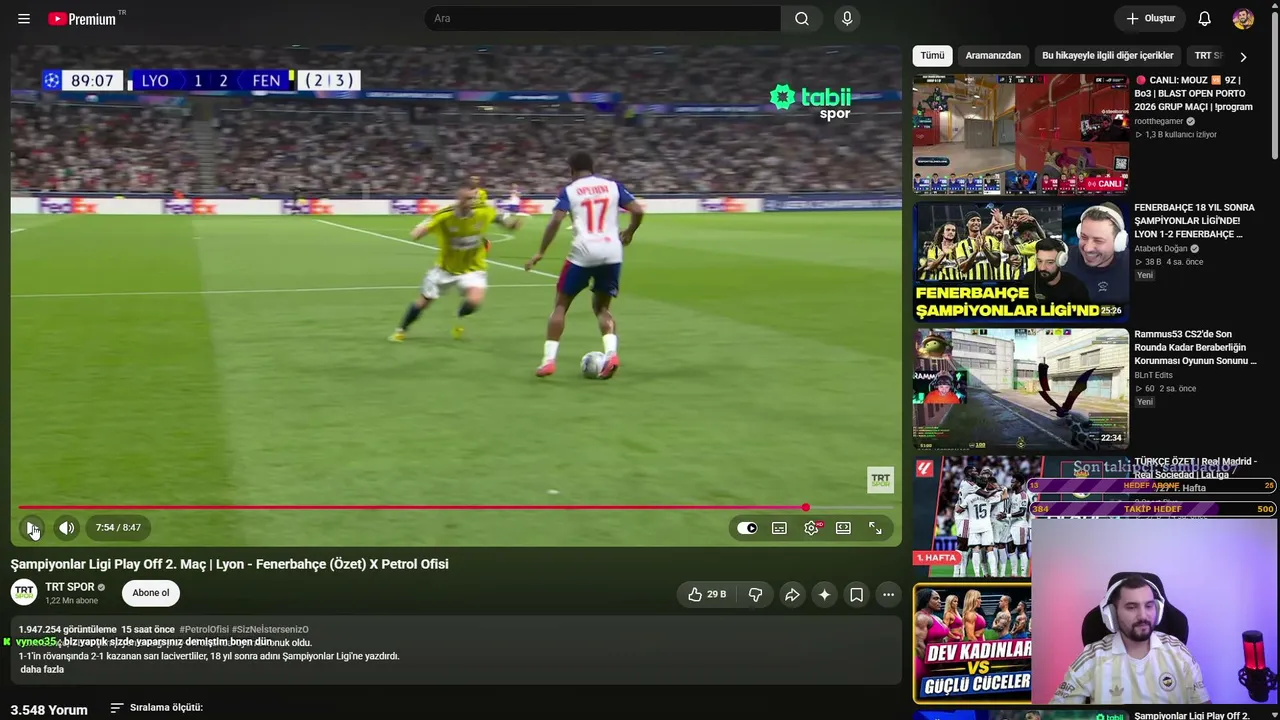Open the rootthegamer channel link
This screenshot has width=1280, height=720.
[x=1158, y=121]
